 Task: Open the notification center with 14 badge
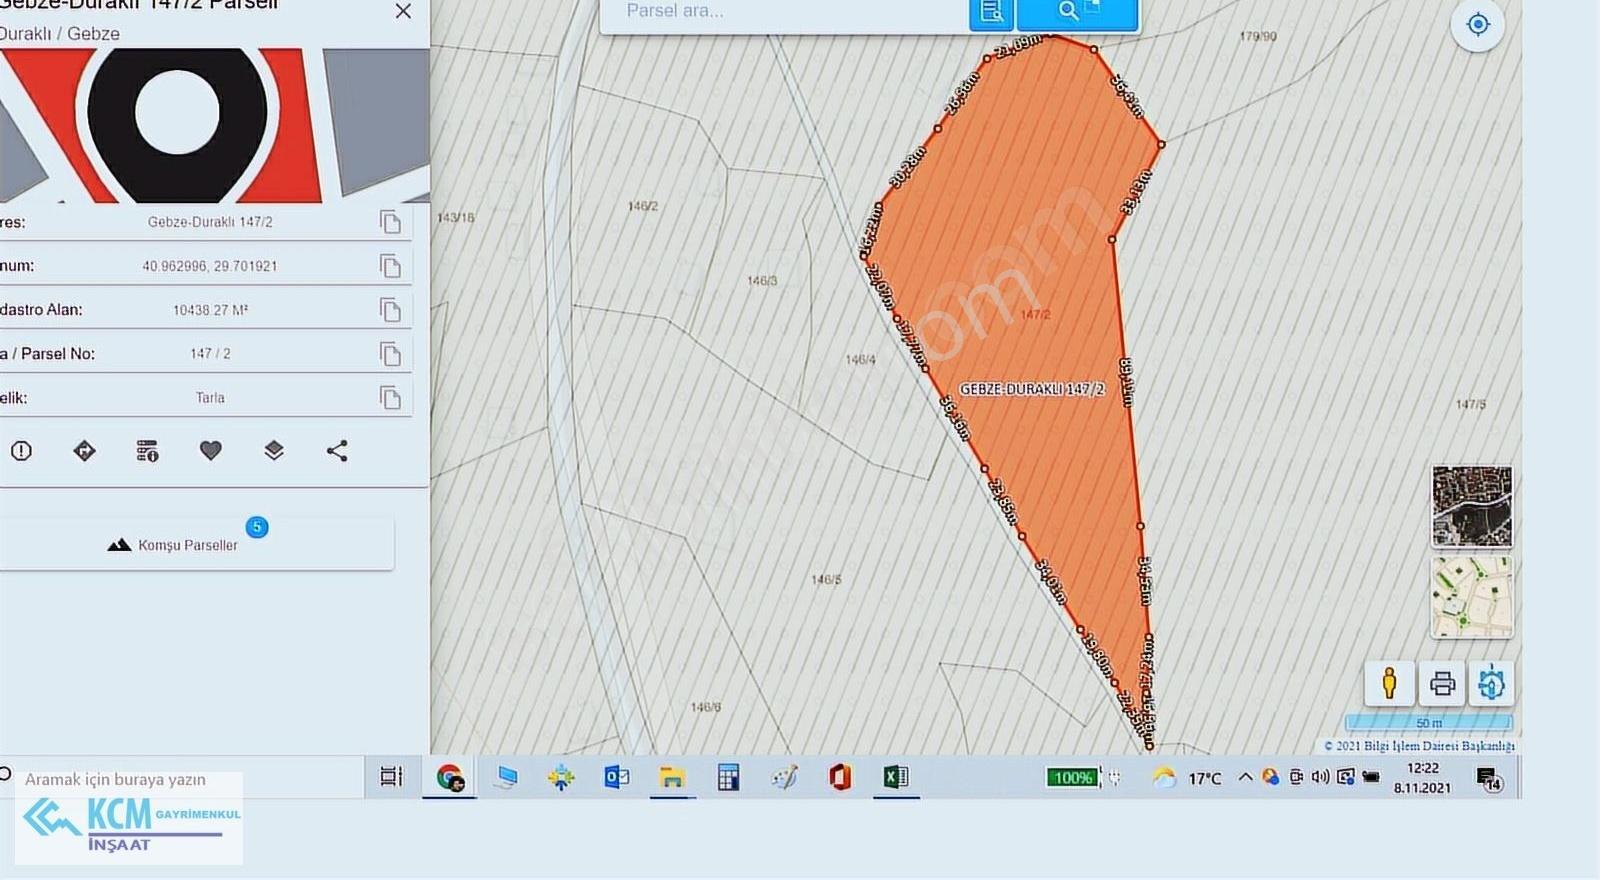tap(1488, 778)
